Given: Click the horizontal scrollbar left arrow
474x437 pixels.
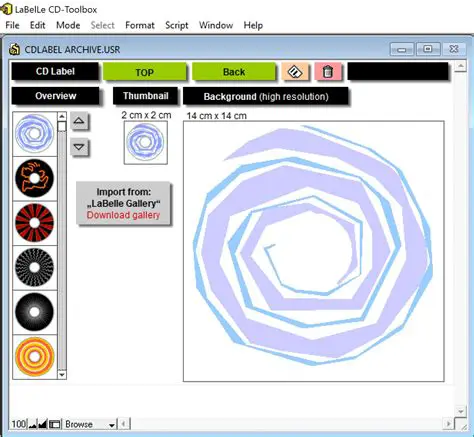Looking at the screenshot, I should click(124, 424).
